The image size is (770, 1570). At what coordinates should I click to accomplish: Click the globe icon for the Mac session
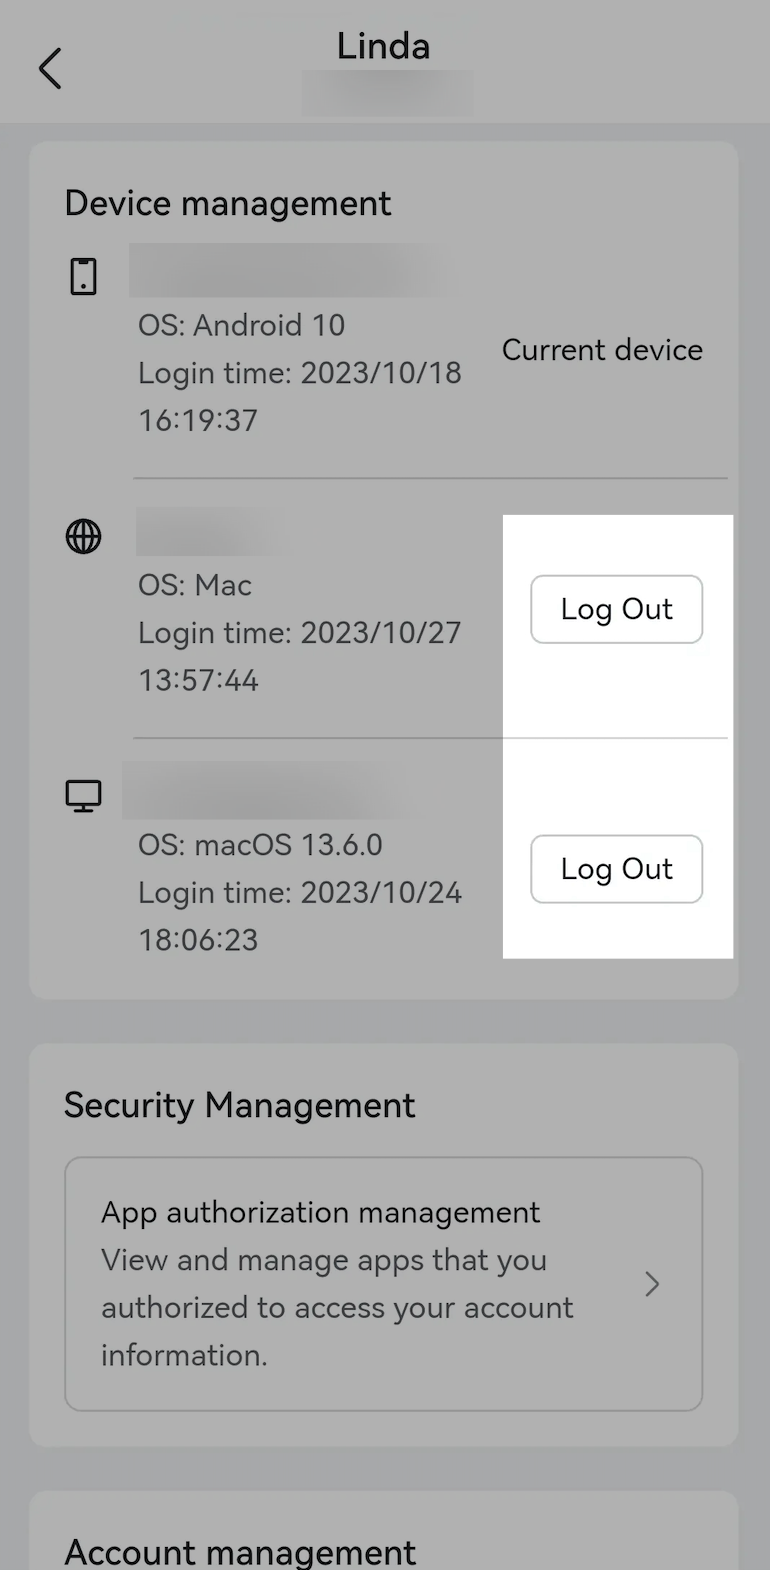(84, 536)
